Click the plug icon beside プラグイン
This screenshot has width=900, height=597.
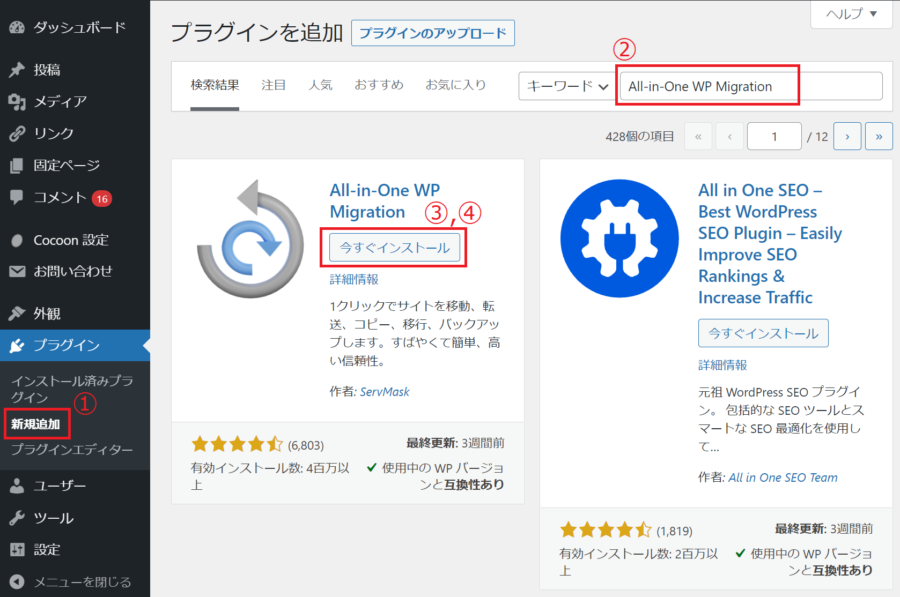[17, 346]
